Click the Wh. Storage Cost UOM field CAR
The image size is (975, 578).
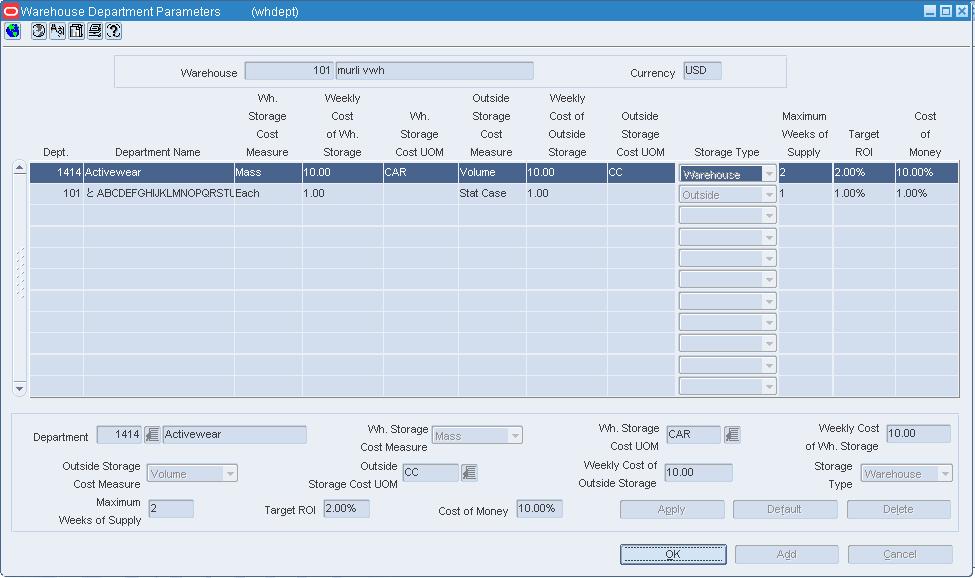coord(693,434)
